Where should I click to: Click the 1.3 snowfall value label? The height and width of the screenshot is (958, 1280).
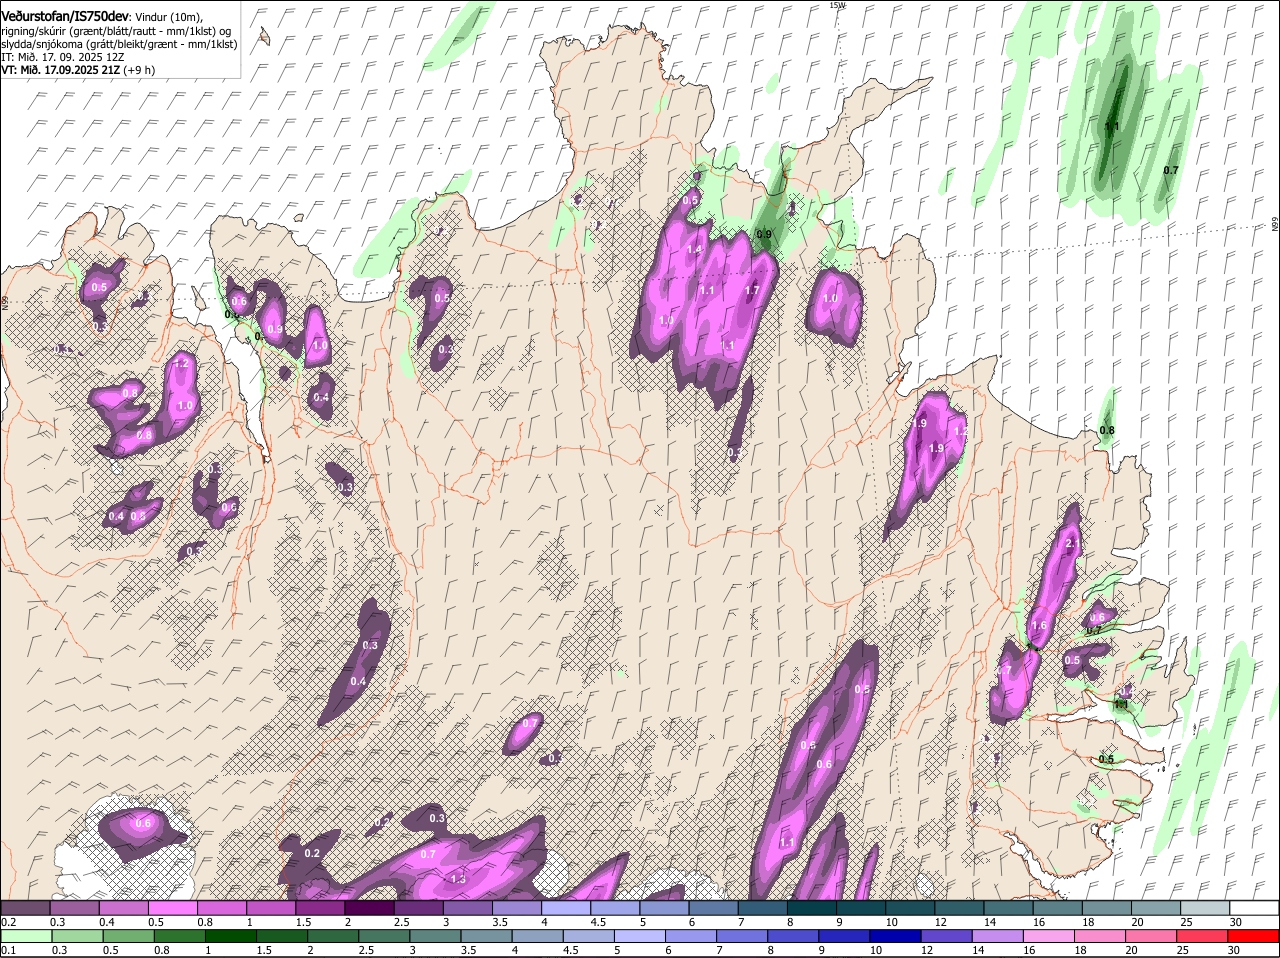[x=459, y=879]
